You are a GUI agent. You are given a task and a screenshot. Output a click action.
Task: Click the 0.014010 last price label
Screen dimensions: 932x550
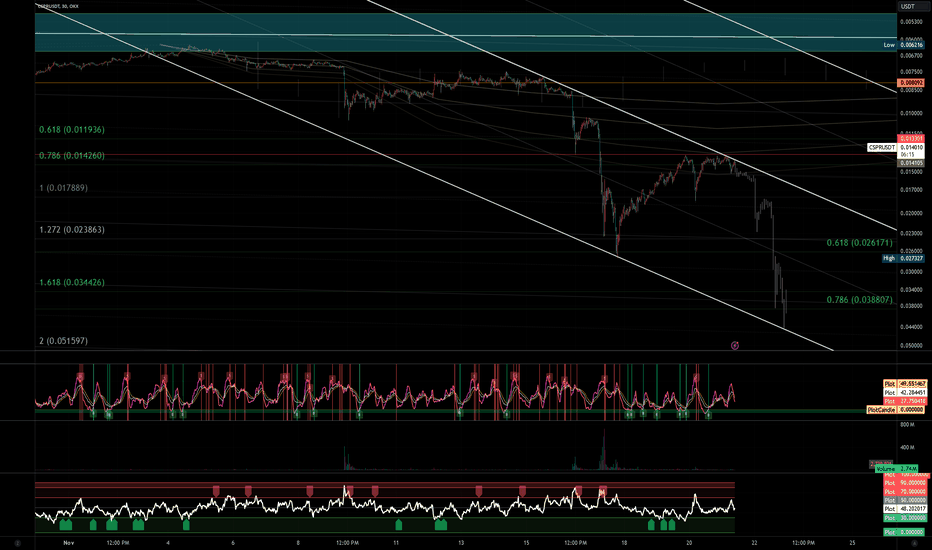coord(911,147)
